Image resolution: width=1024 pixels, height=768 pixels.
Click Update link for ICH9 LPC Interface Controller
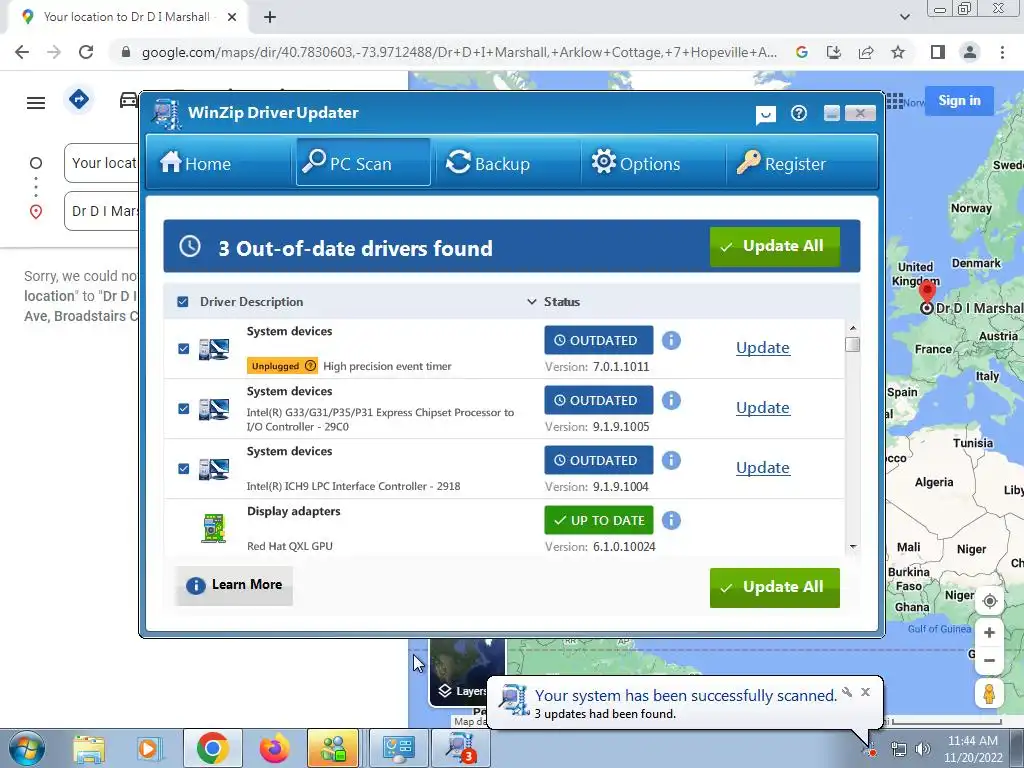(763, 468)
